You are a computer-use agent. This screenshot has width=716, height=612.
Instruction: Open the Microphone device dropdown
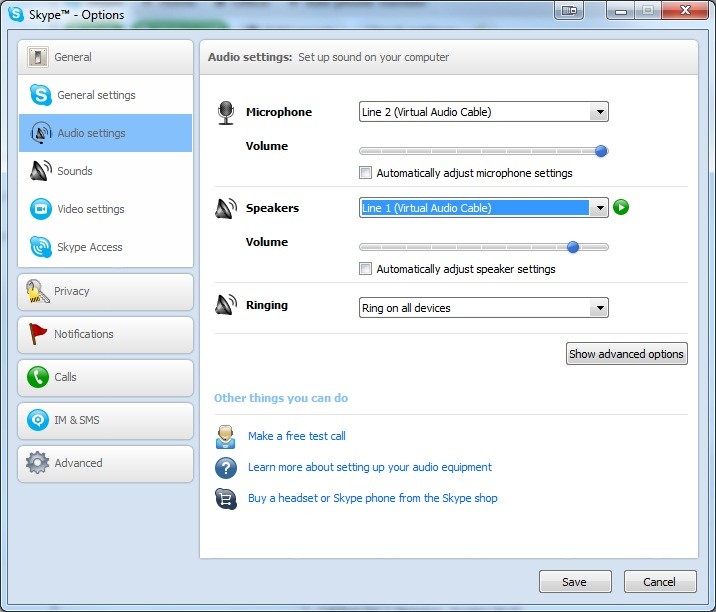[484, 112]
